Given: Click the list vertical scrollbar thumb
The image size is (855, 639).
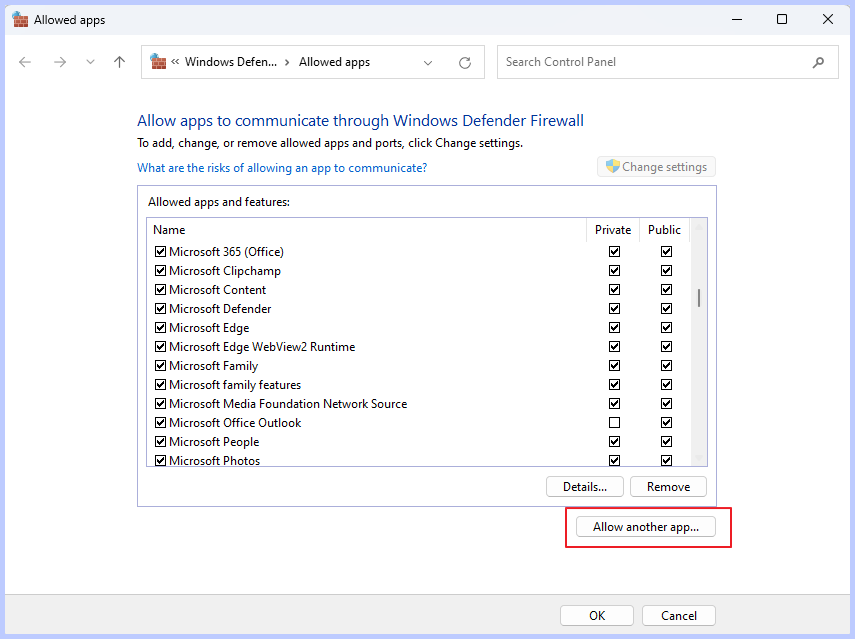Looking at the screenshot, I should click(699, 298).
